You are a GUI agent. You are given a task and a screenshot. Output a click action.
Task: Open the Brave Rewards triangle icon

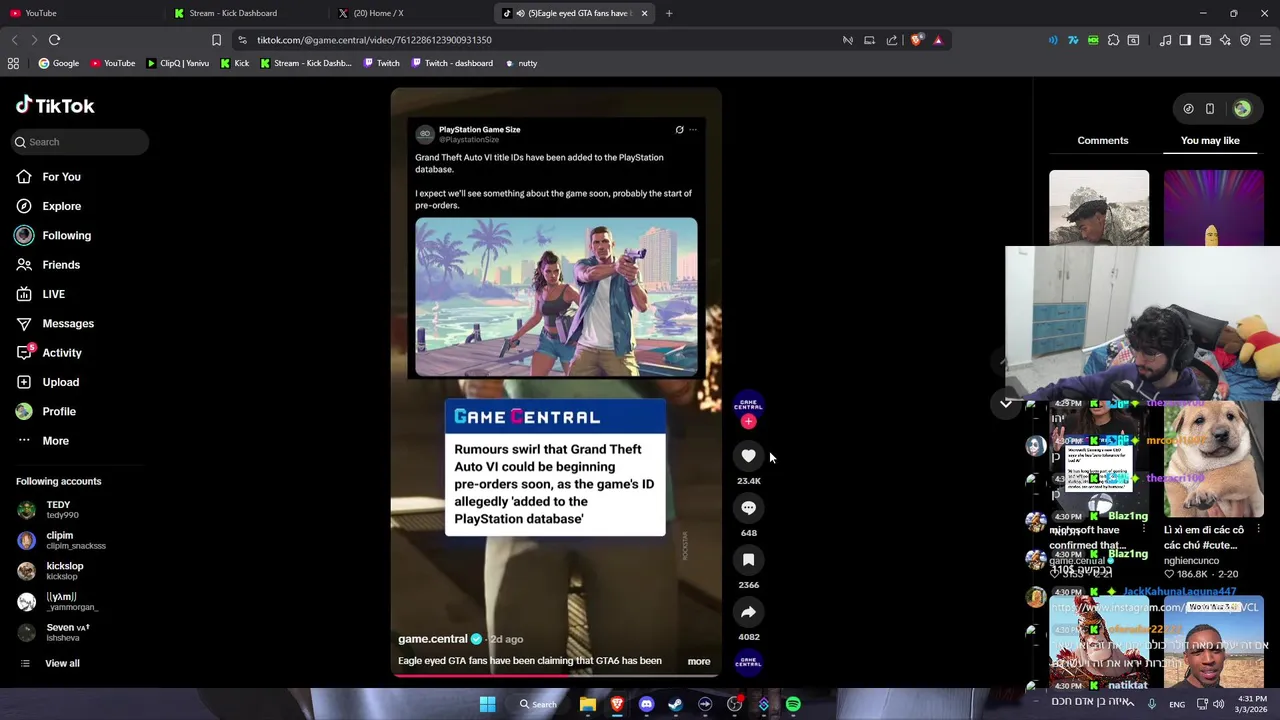coord(938,40)
